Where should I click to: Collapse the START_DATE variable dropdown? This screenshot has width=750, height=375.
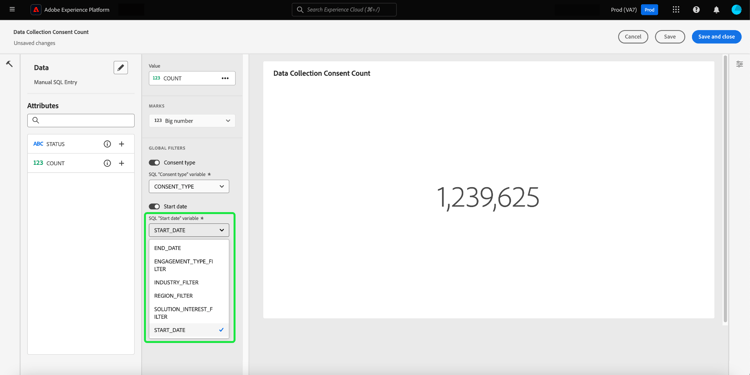(189, 230)
